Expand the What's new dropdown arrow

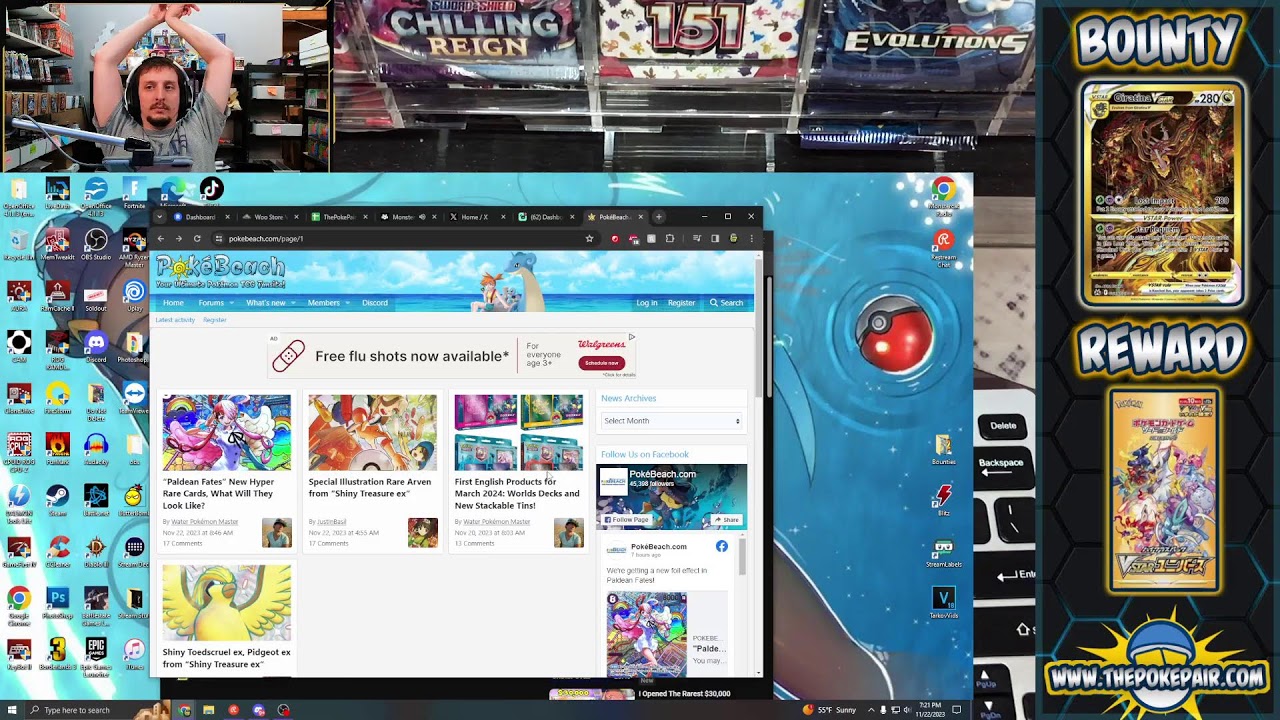click(293, 303)
